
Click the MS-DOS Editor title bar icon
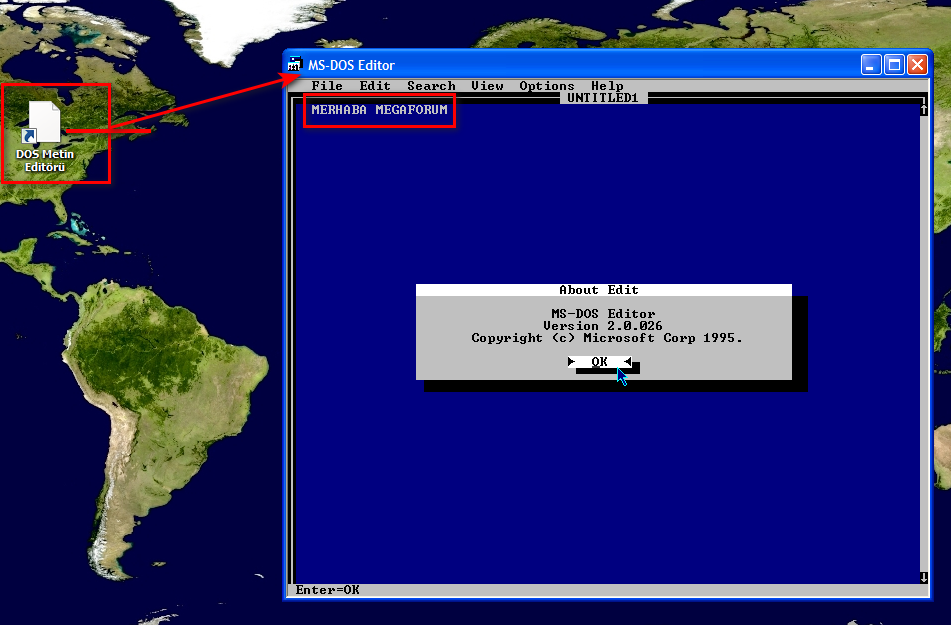pos(295,64)
